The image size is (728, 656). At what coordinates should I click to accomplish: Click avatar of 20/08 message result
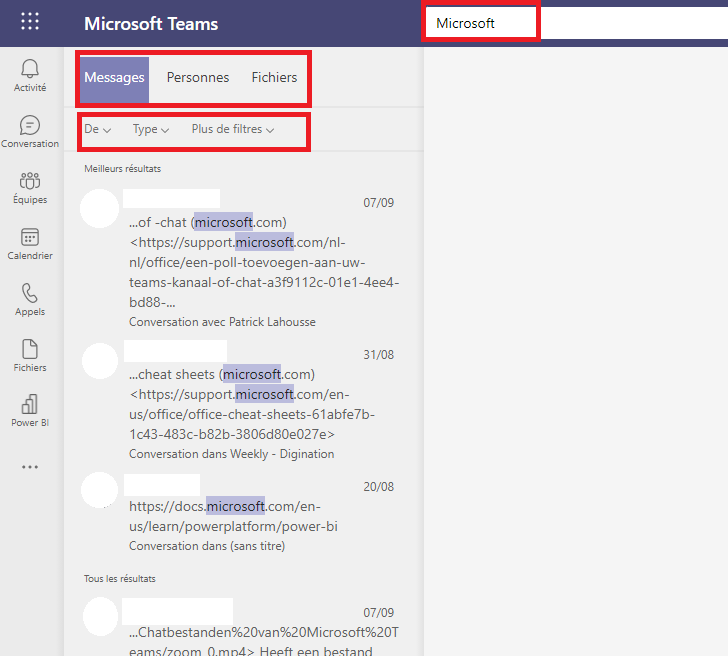click(99, 490)
